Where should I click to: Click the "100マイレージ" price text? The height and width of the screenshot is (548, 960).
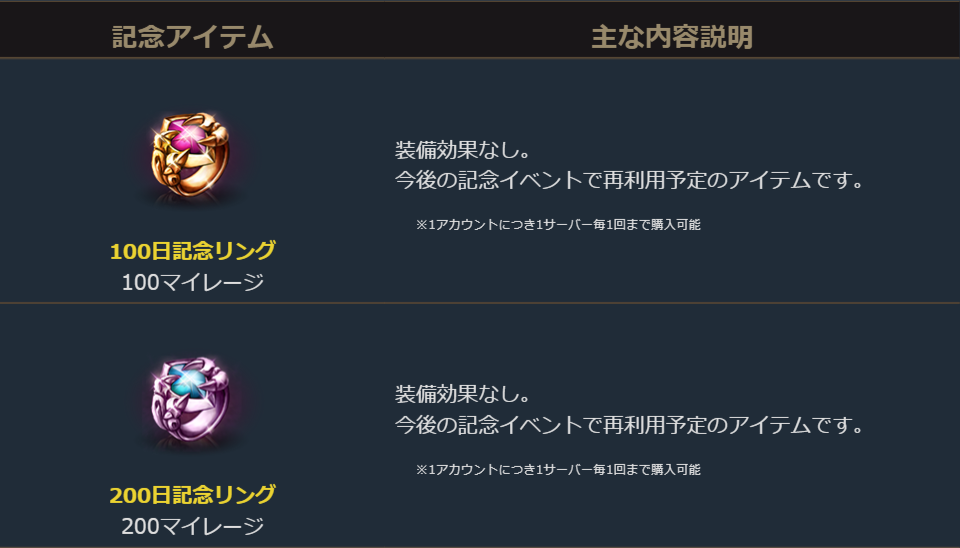(193, 282)
